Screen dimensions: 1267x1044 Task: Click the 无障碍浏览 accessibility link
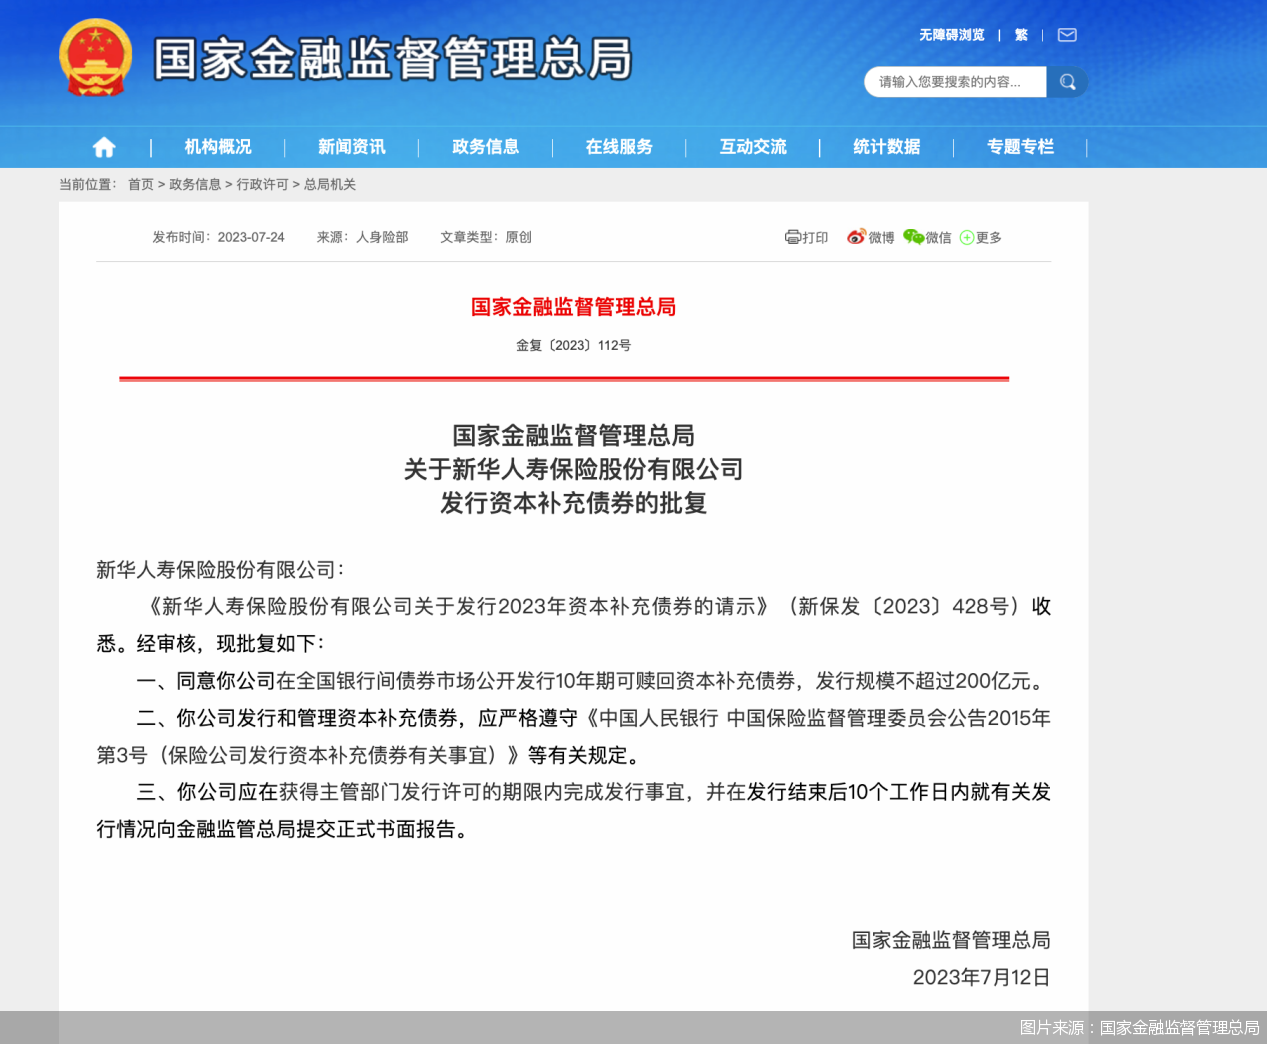point(952,35)
